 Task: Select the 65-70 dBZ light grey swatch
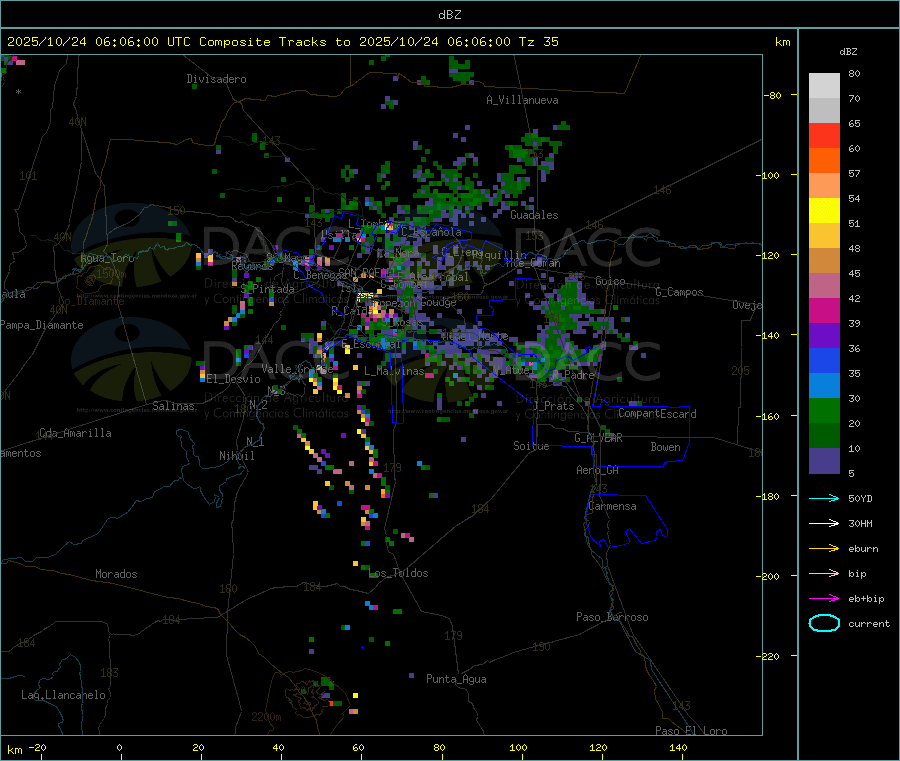[x=824, y=111]
